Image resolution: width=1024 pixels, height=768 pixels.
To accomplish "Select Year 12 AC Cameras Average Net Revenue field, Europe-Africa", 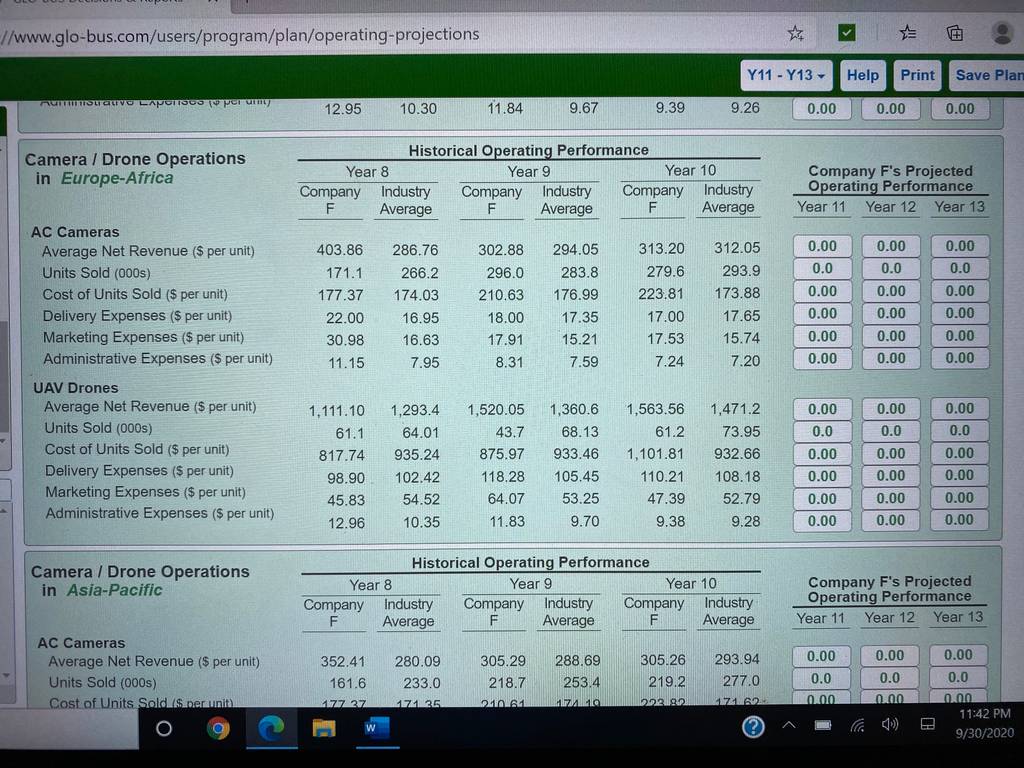I will [x=891, y=246].
